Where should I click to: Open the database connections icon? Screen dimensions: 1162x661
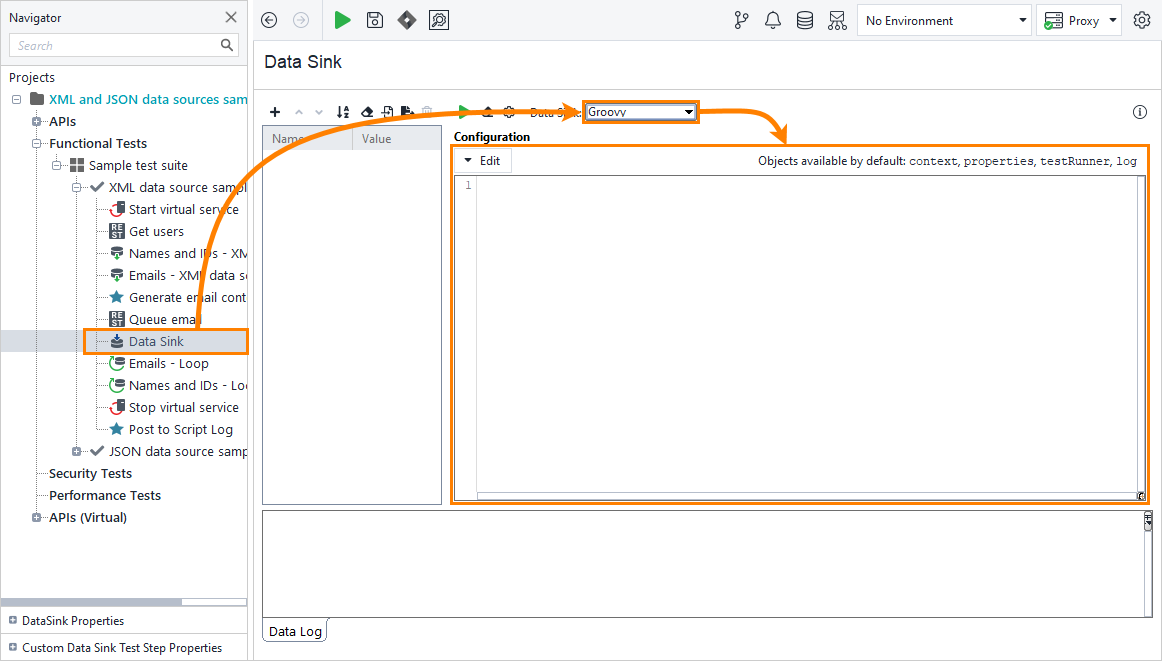805,20
